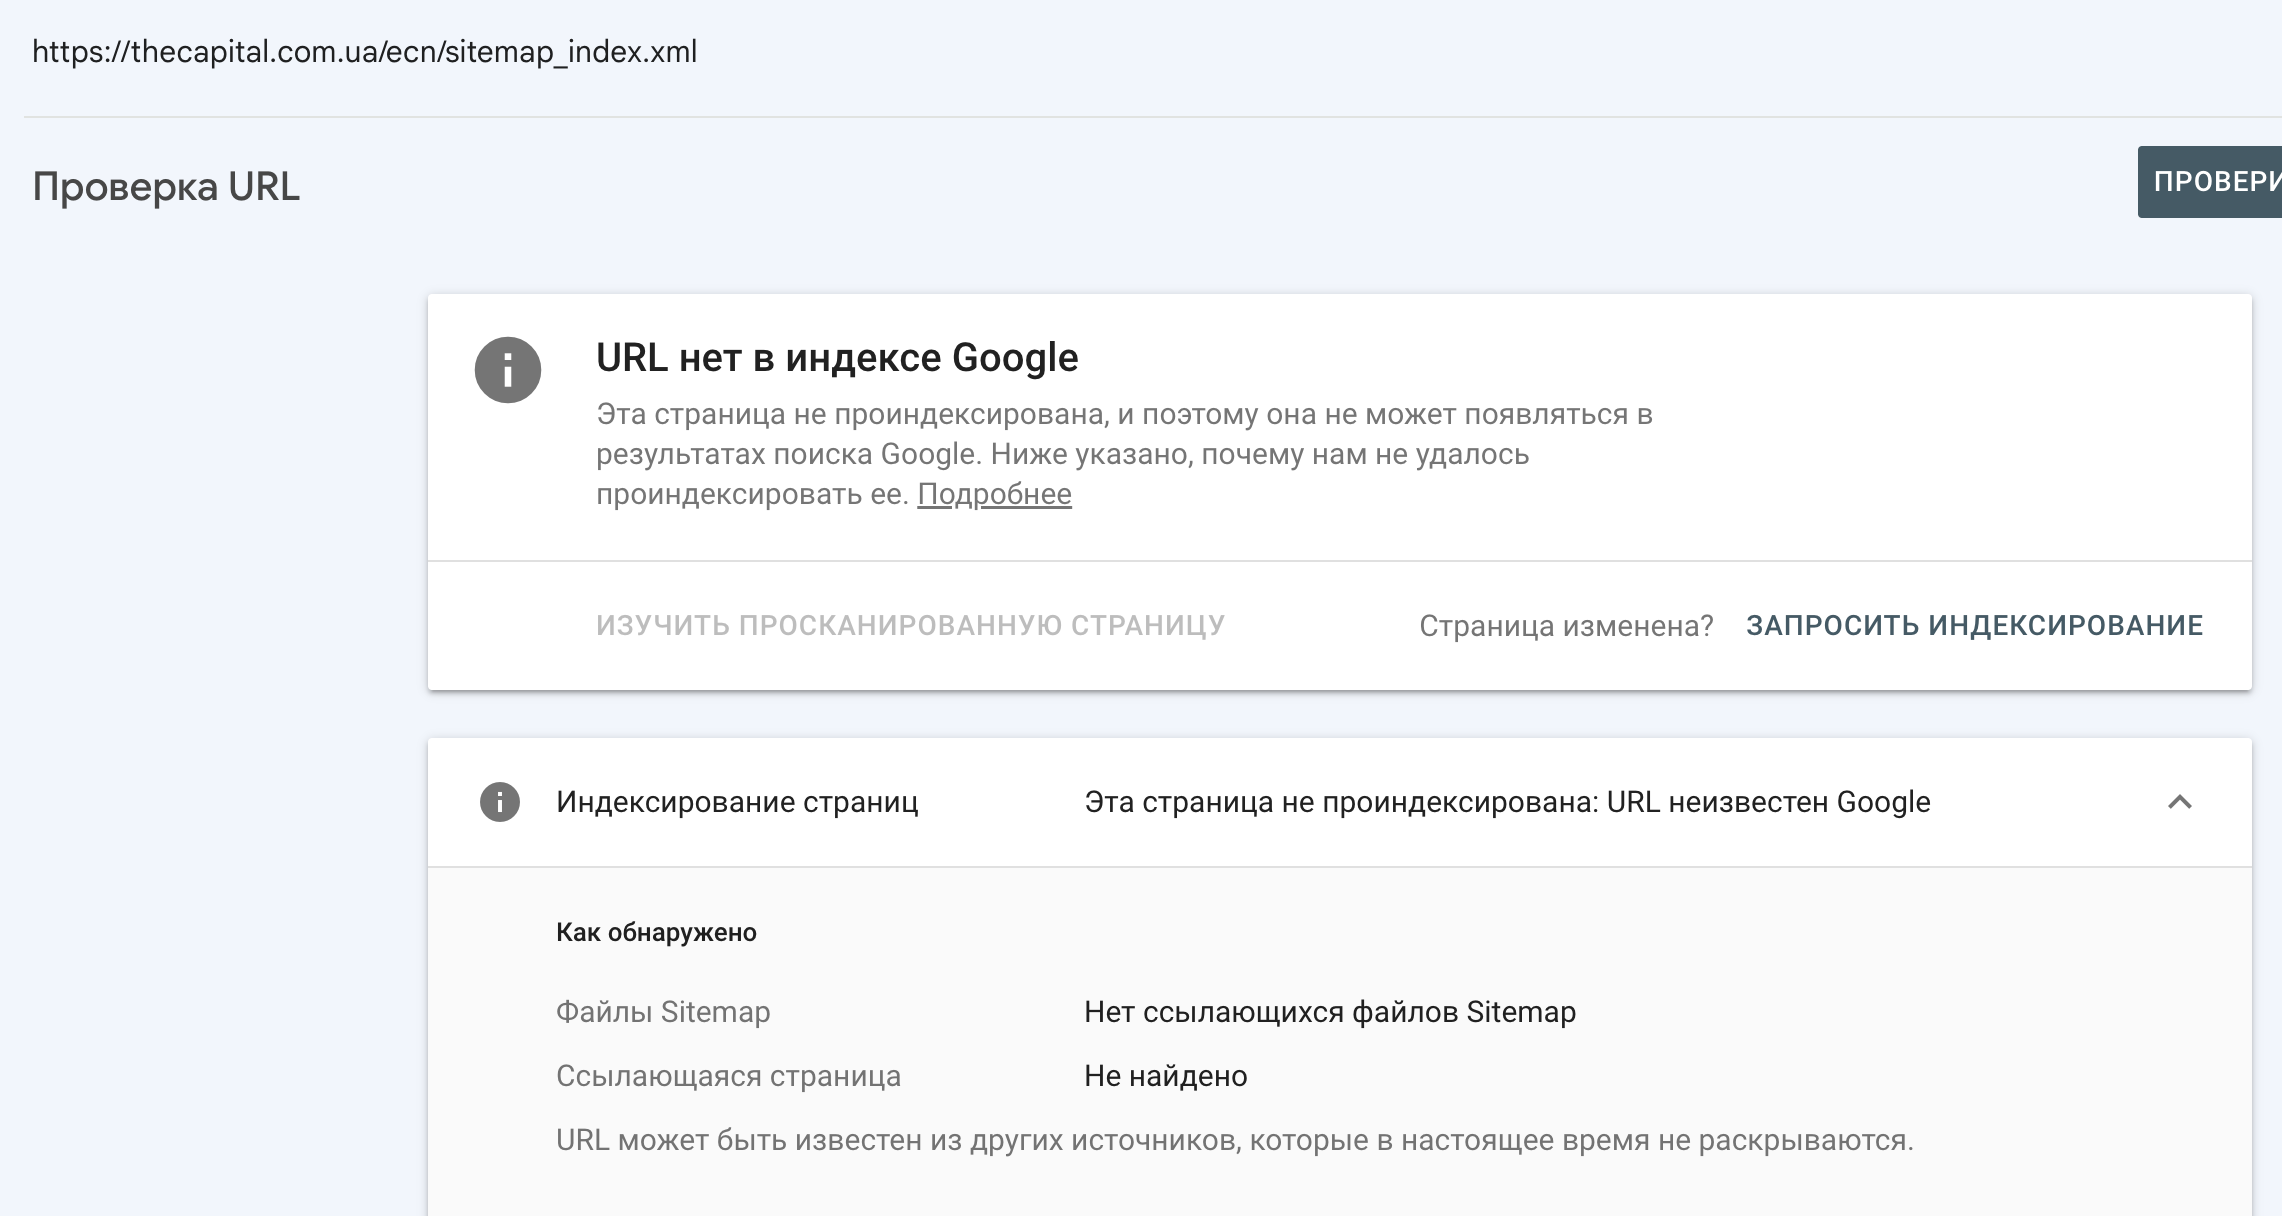Open the 'Подробнее' help link

pyautogui.click(x=994, y=494)
